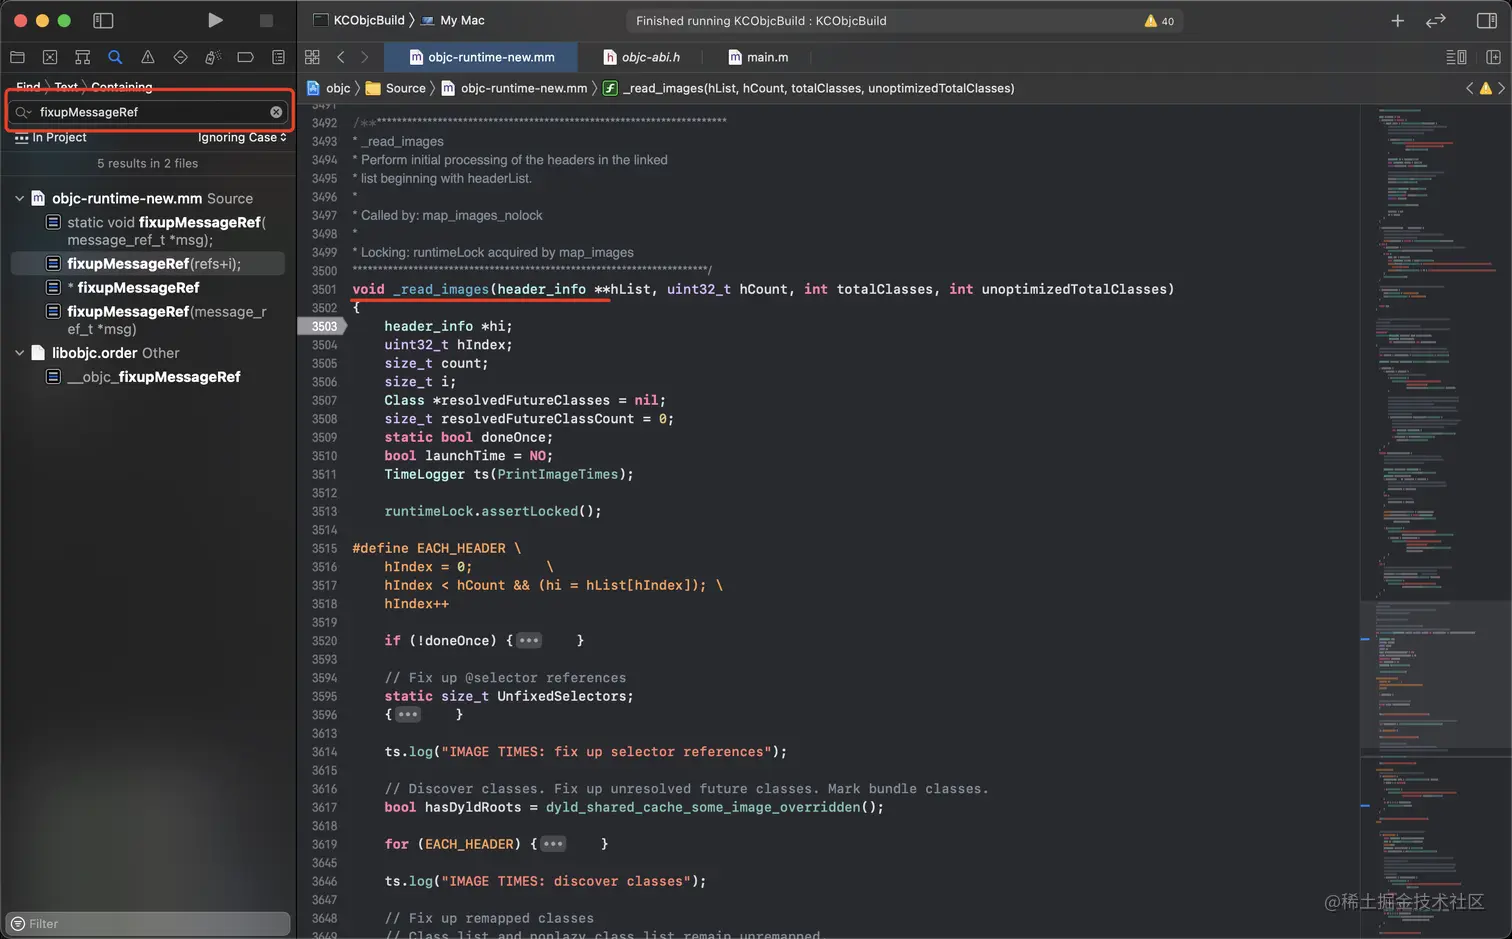This screenshot has width=1512, height=939.
Task: Change the In Project search scope
Action: tap(51, 137)
